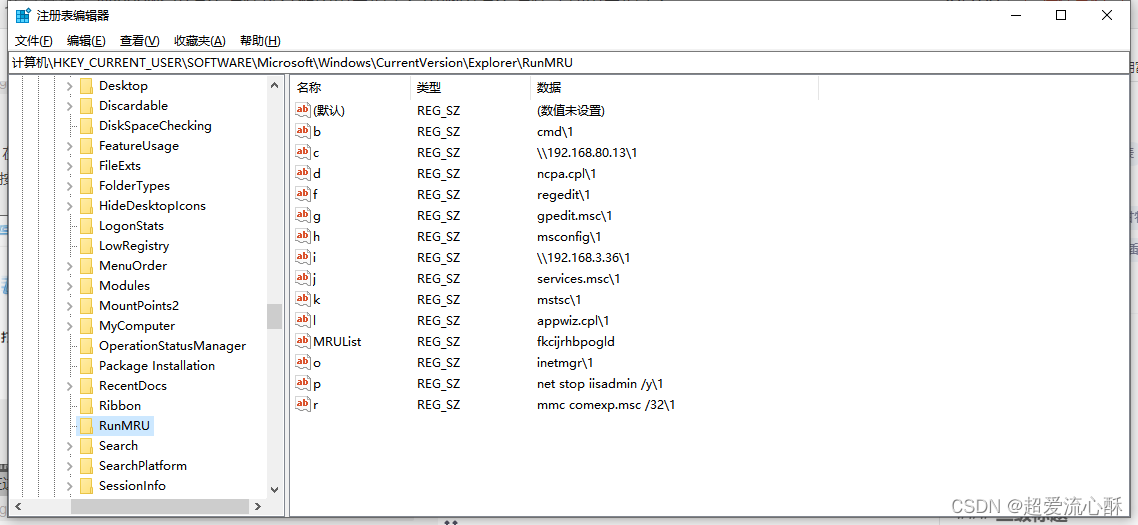Screen dimensions: 1138x525
Task: Expand the MountPoints2 registry key
Action: (70, 306)
